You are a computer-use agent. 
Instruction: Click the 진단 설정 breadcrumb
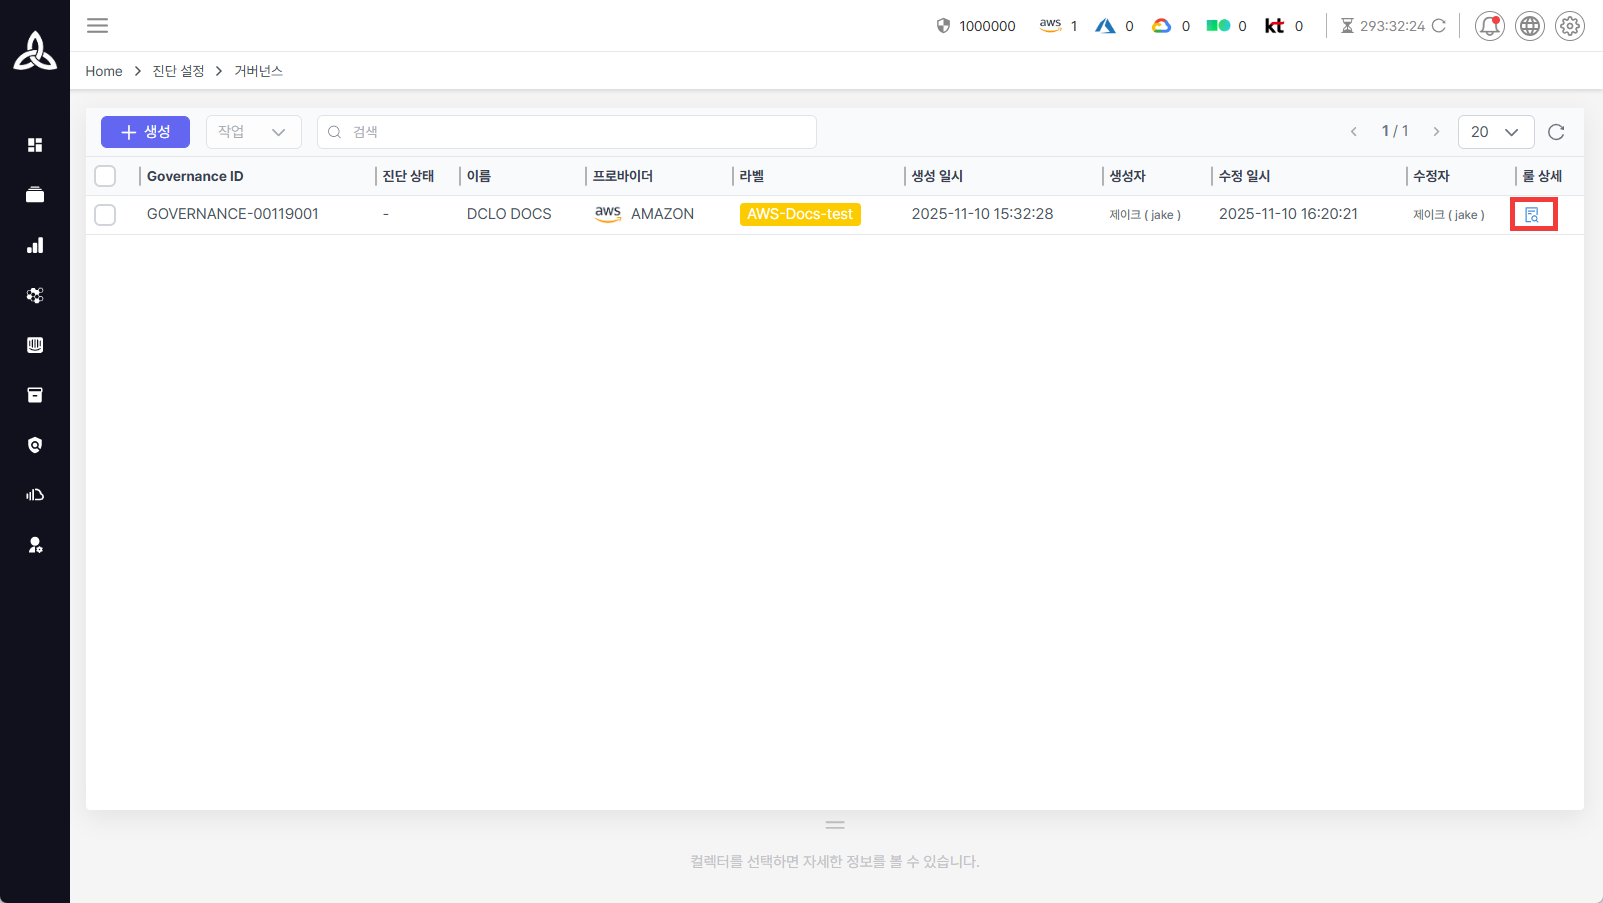click(178, 71)
